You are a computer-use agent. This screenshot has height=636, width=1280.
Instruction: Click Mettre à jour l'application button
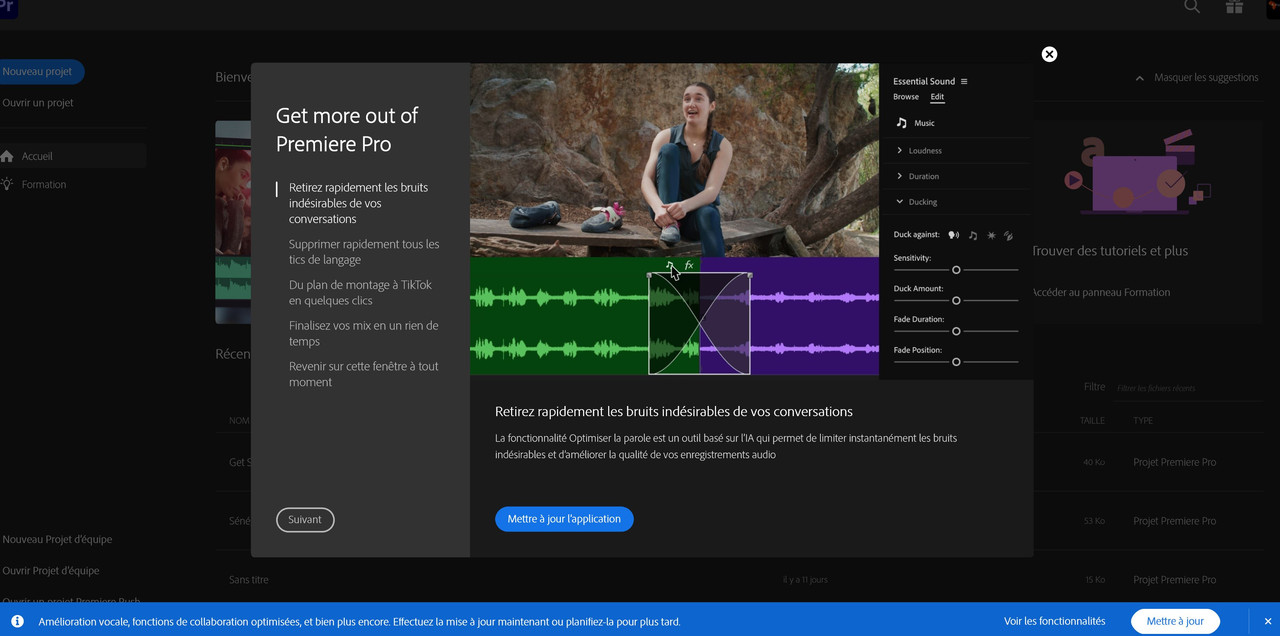[564, 519]
